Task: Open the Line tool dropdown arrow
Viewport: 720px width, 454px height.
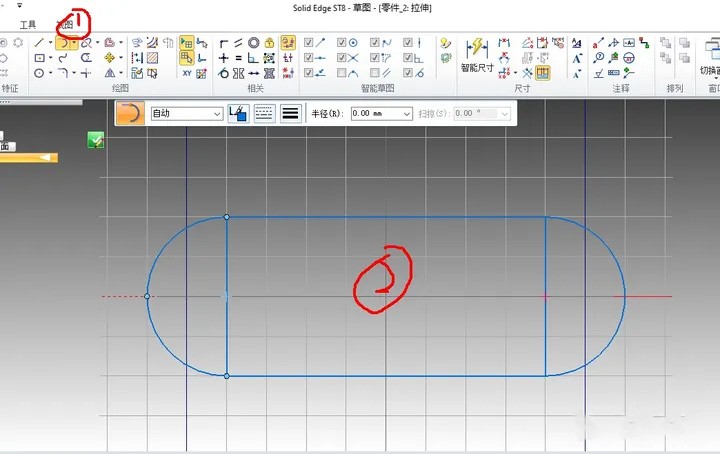Action: 51,43
